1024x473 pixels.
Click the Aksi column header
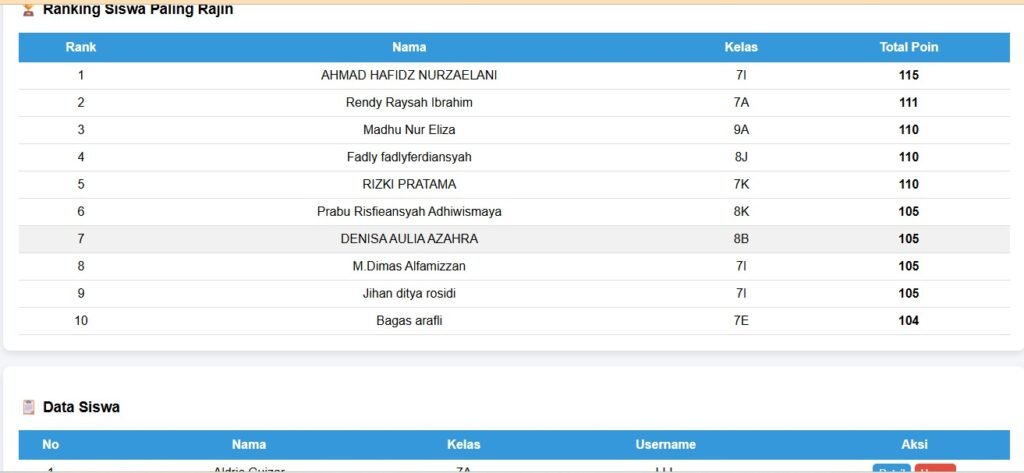(x=914, y=444)
